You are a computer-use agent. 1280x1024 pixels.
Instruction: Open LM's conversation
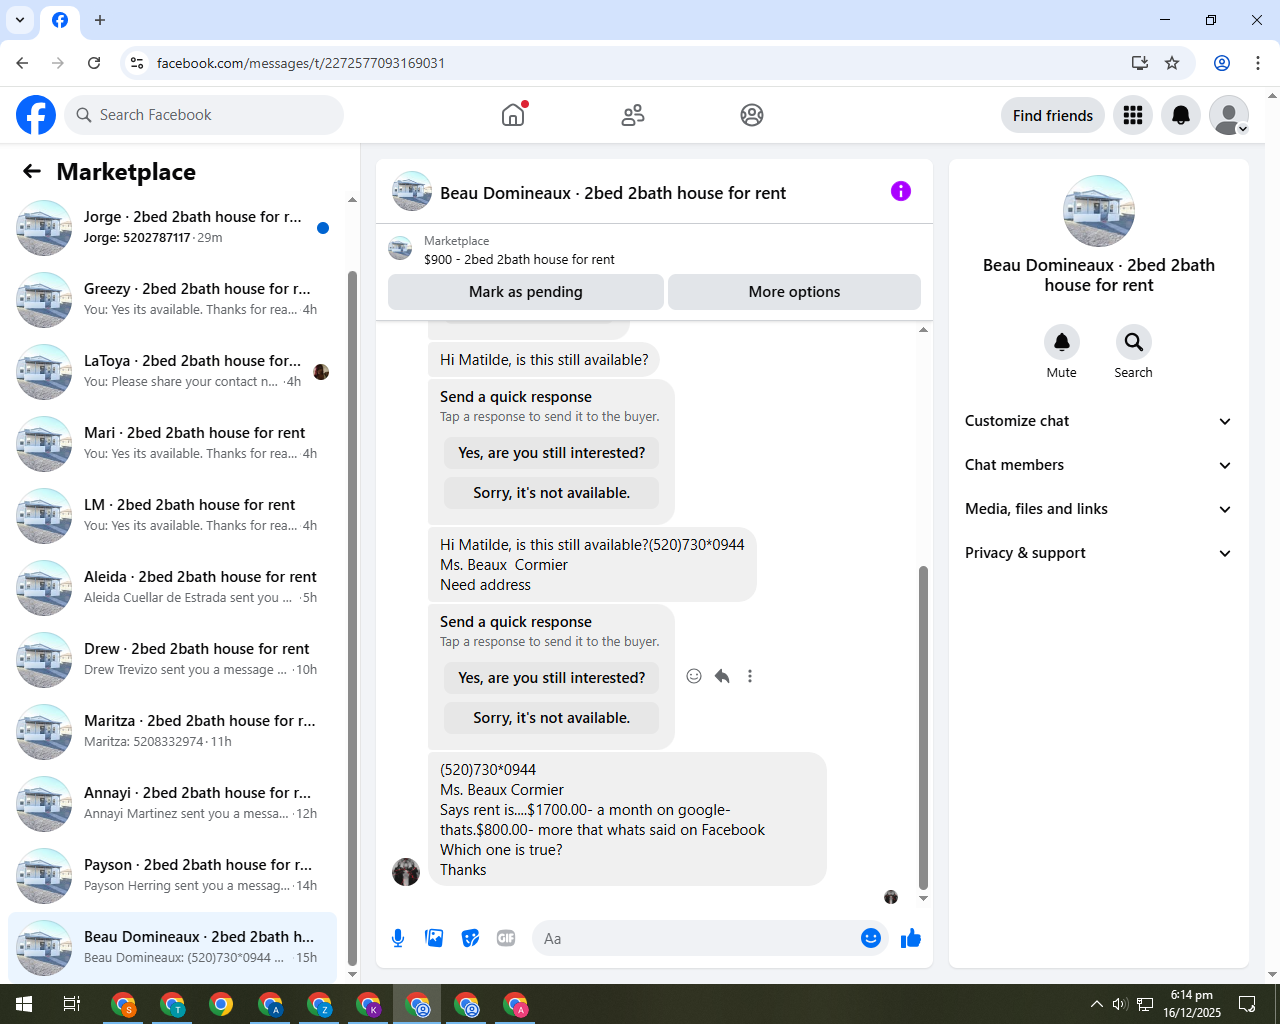tap(172, 515)
